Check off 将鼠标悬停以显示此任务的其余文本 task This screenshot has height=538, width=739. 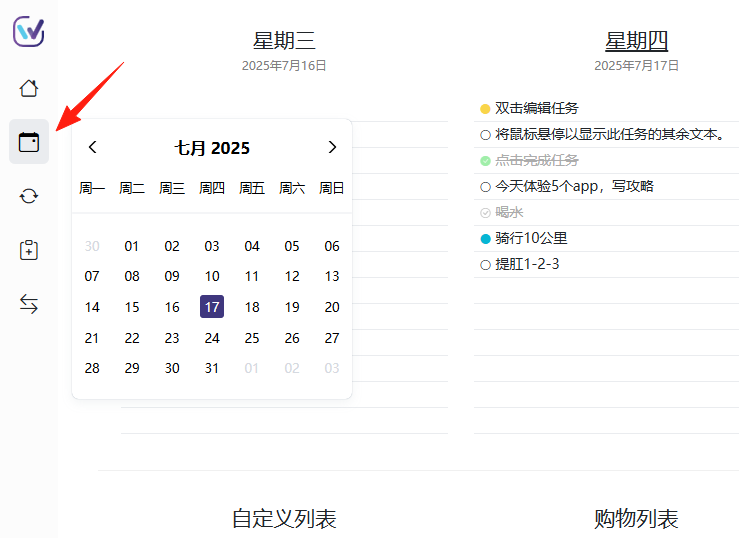coord(485,135)
